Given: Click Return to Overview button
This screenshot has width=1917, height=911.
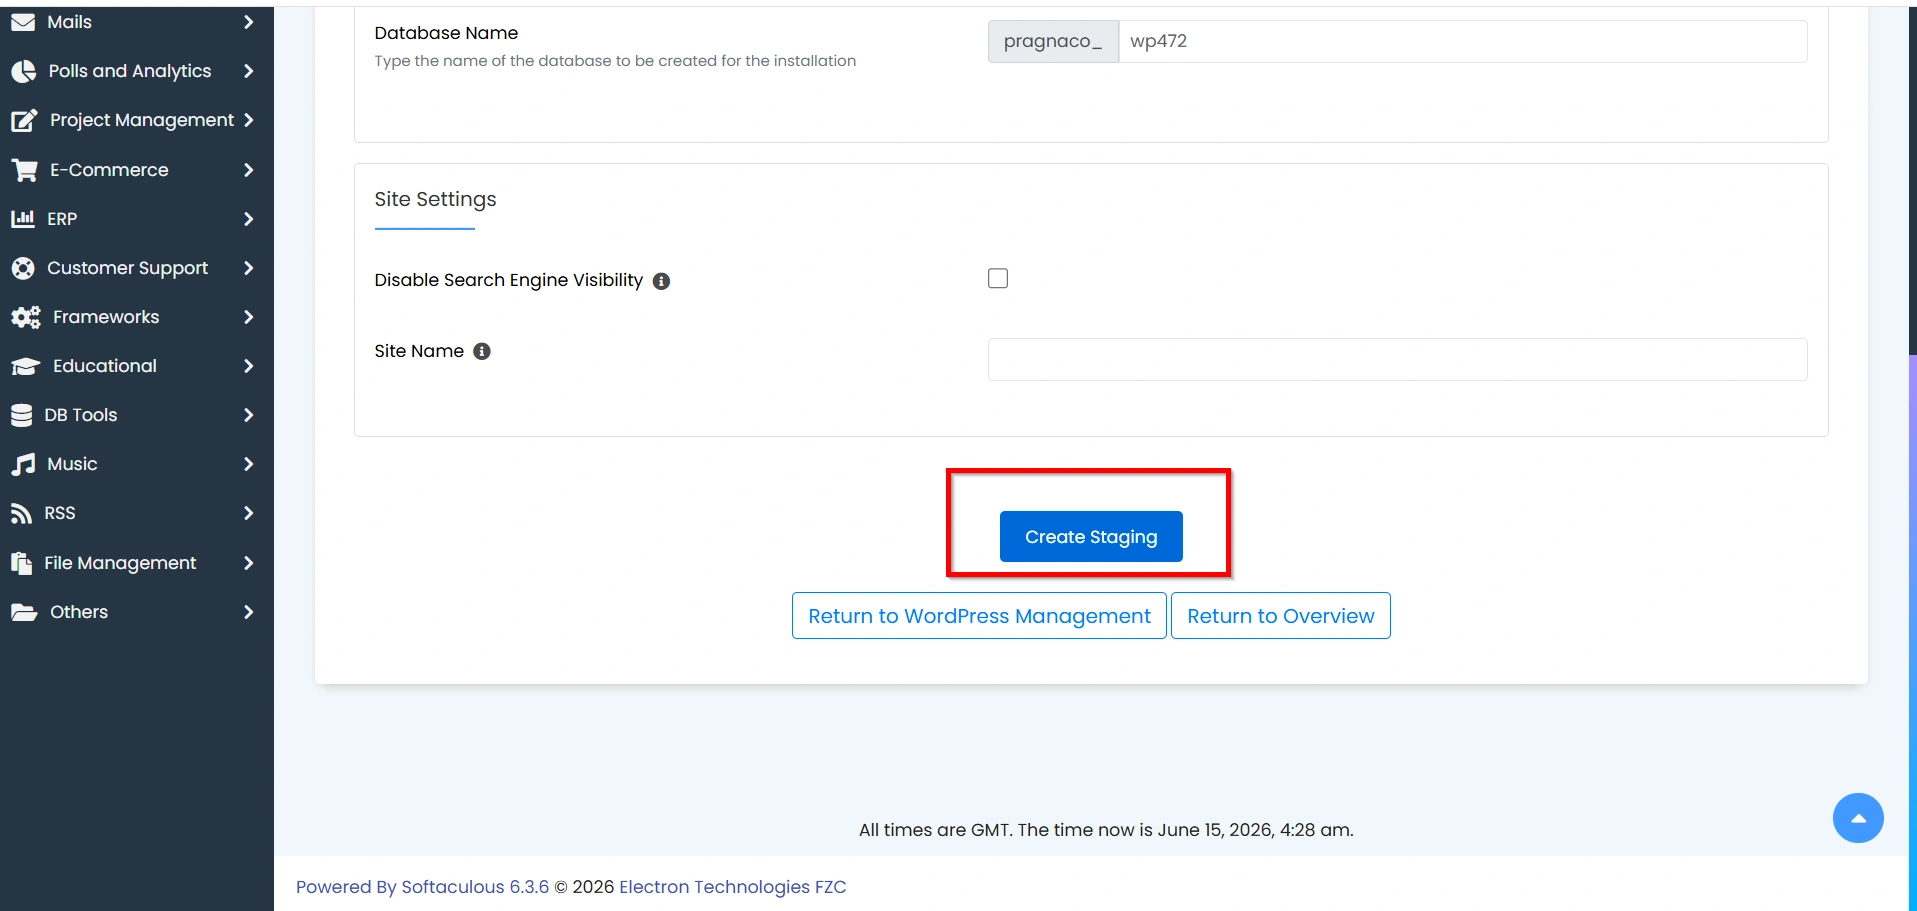Looking at the screenshot, I should [x=1281, y=616].
